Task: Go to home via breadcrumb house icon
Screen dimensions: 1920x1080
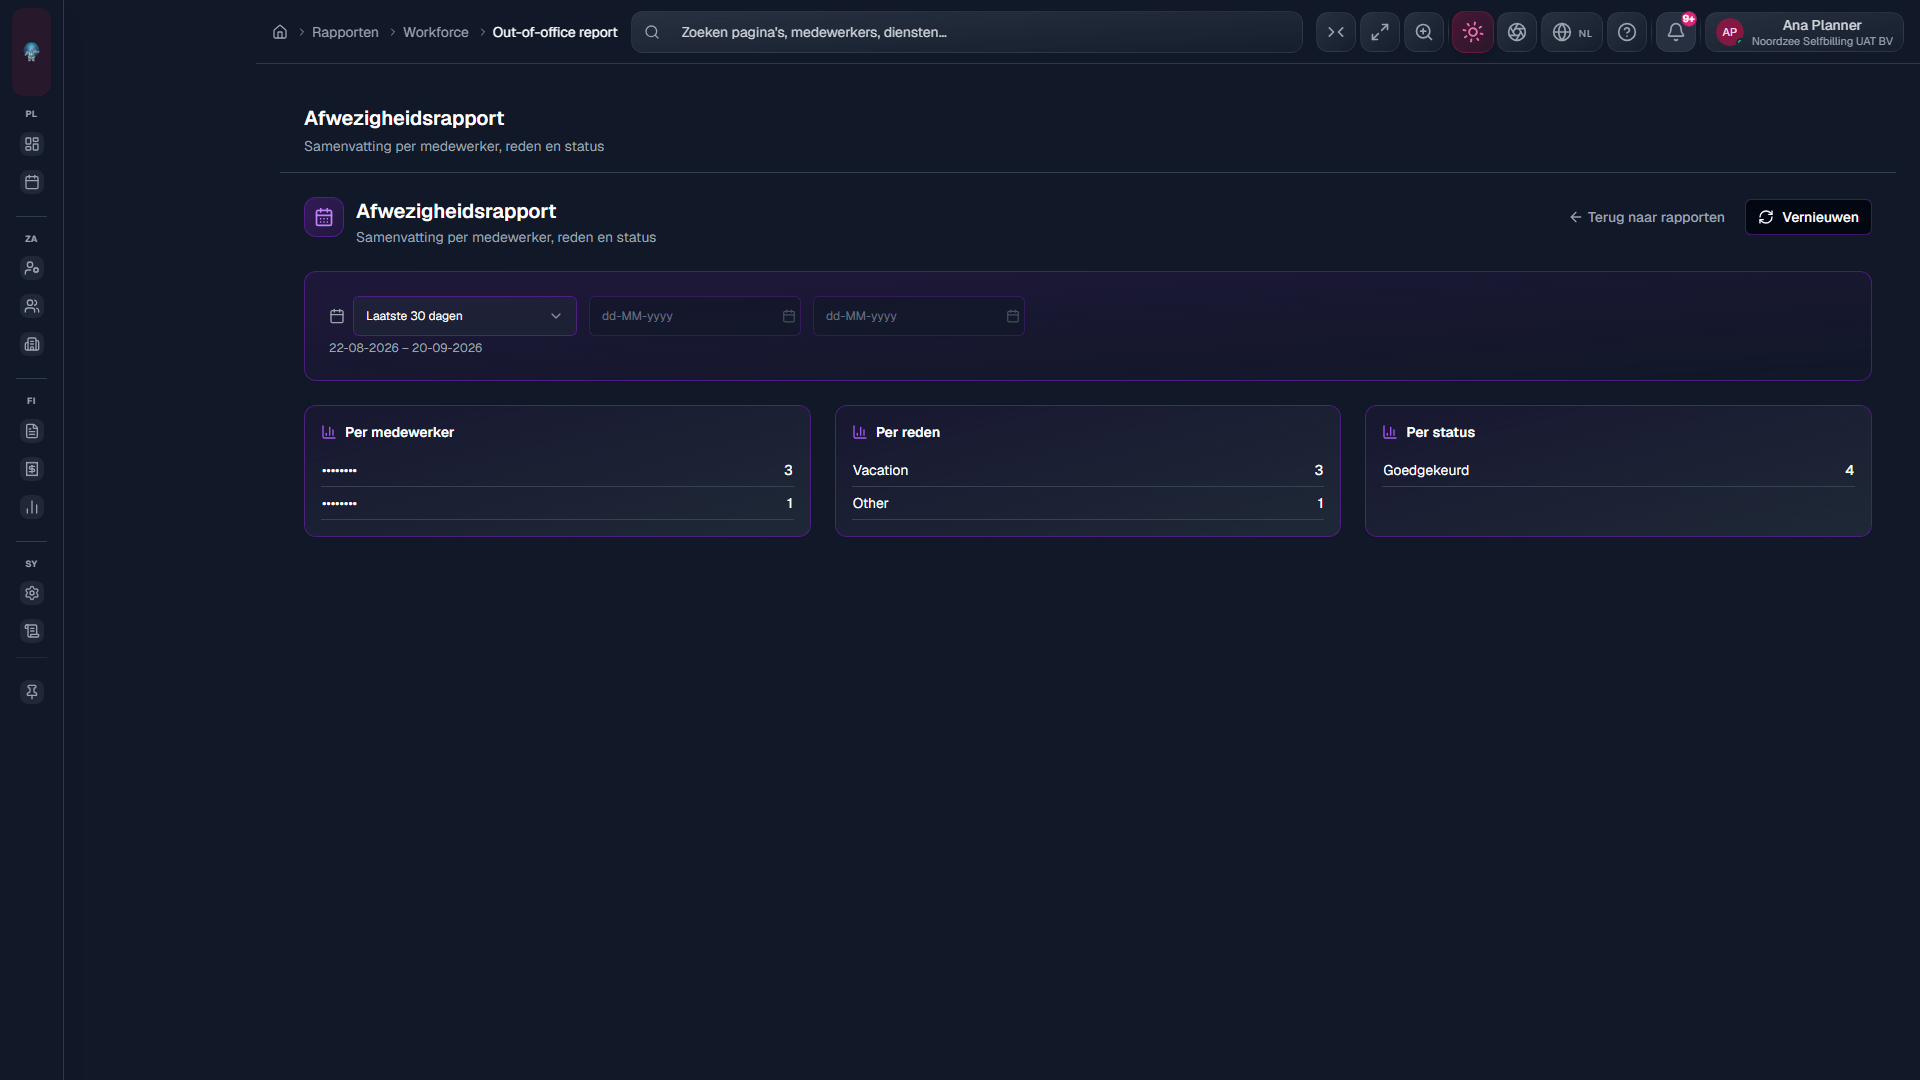Action: click(x=280, y=32)
